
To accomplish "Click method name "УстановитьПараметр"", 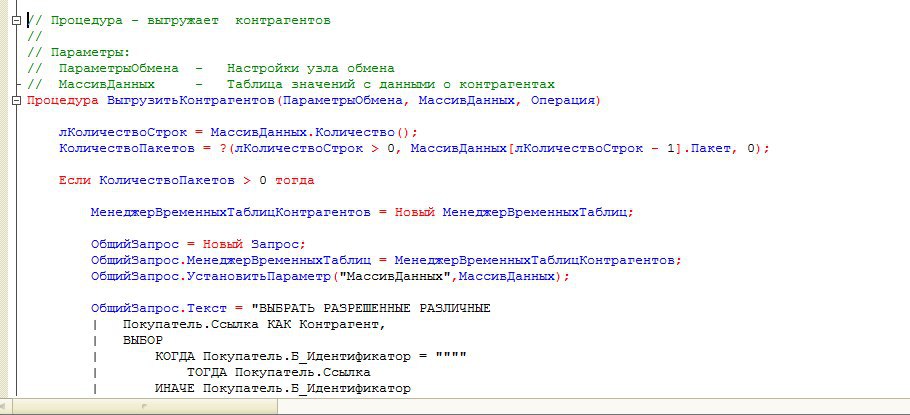I will tap(259, 276).
